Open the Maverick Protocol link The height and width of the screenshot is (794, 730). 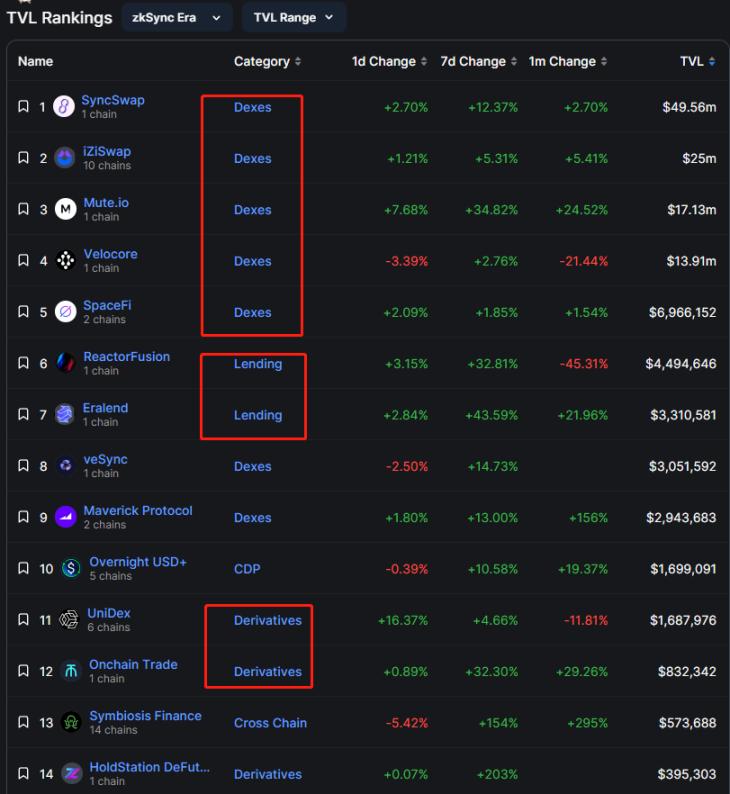pos(138,511)
